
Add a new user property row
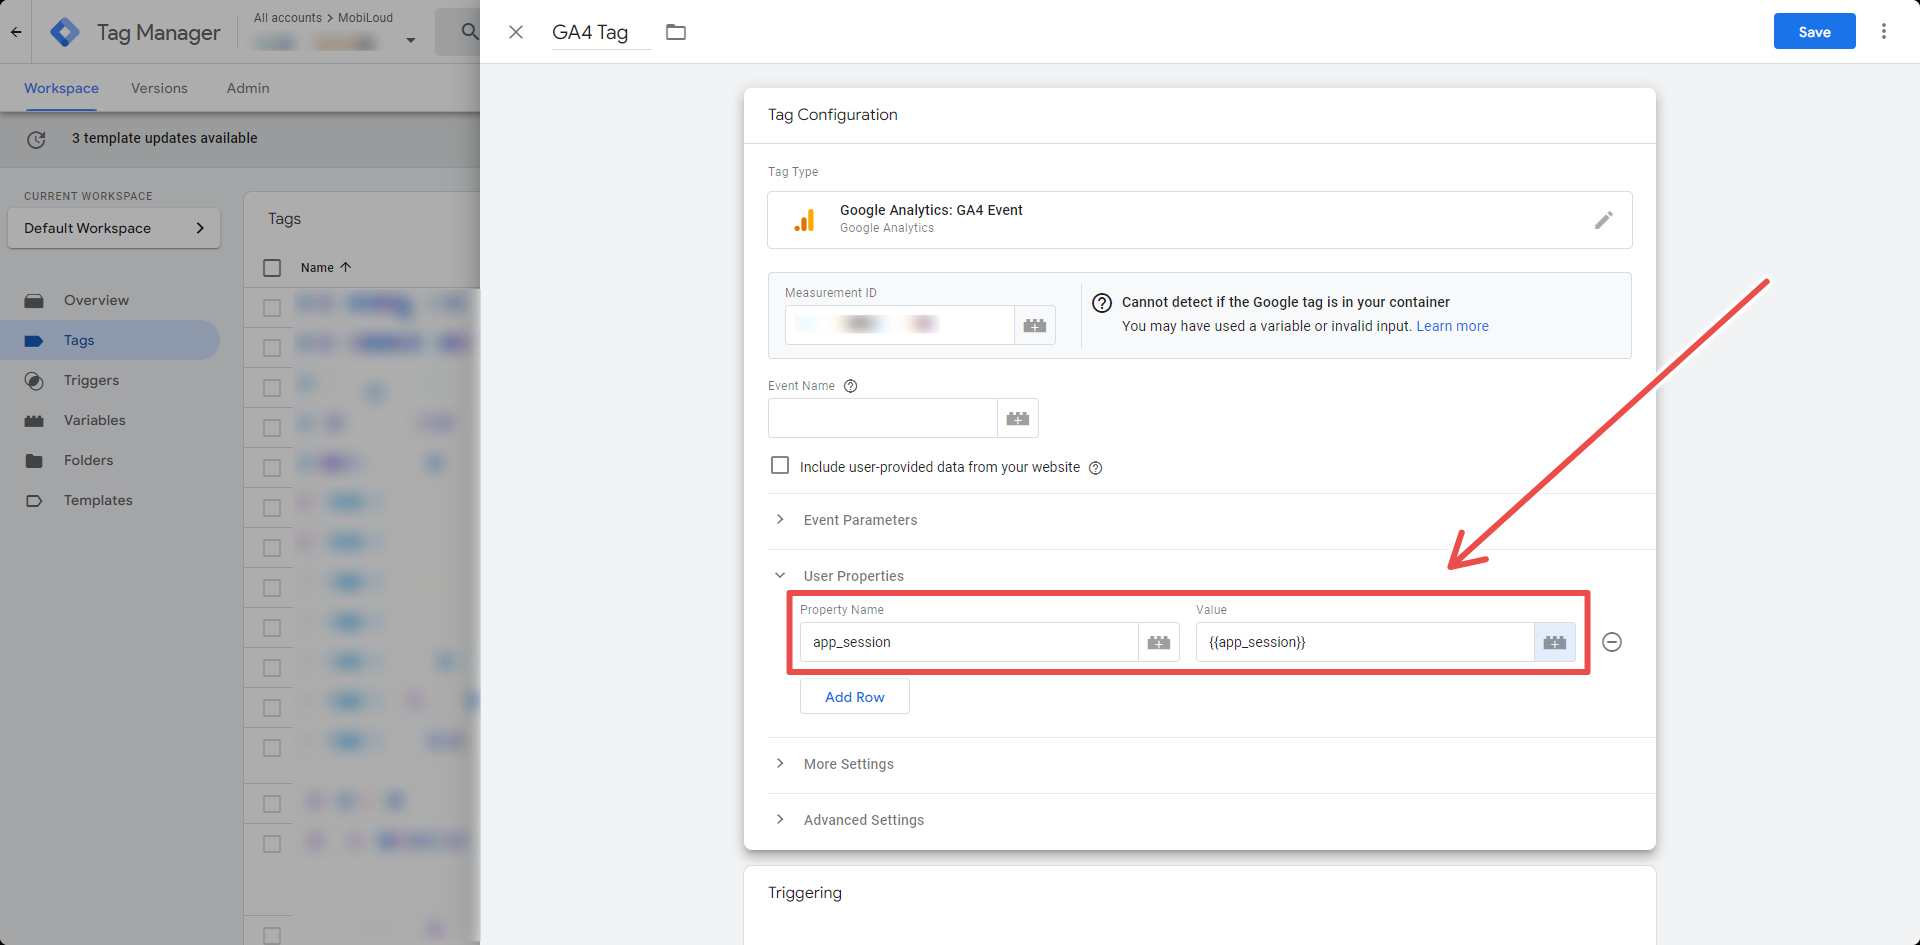[x=855, y=697]
